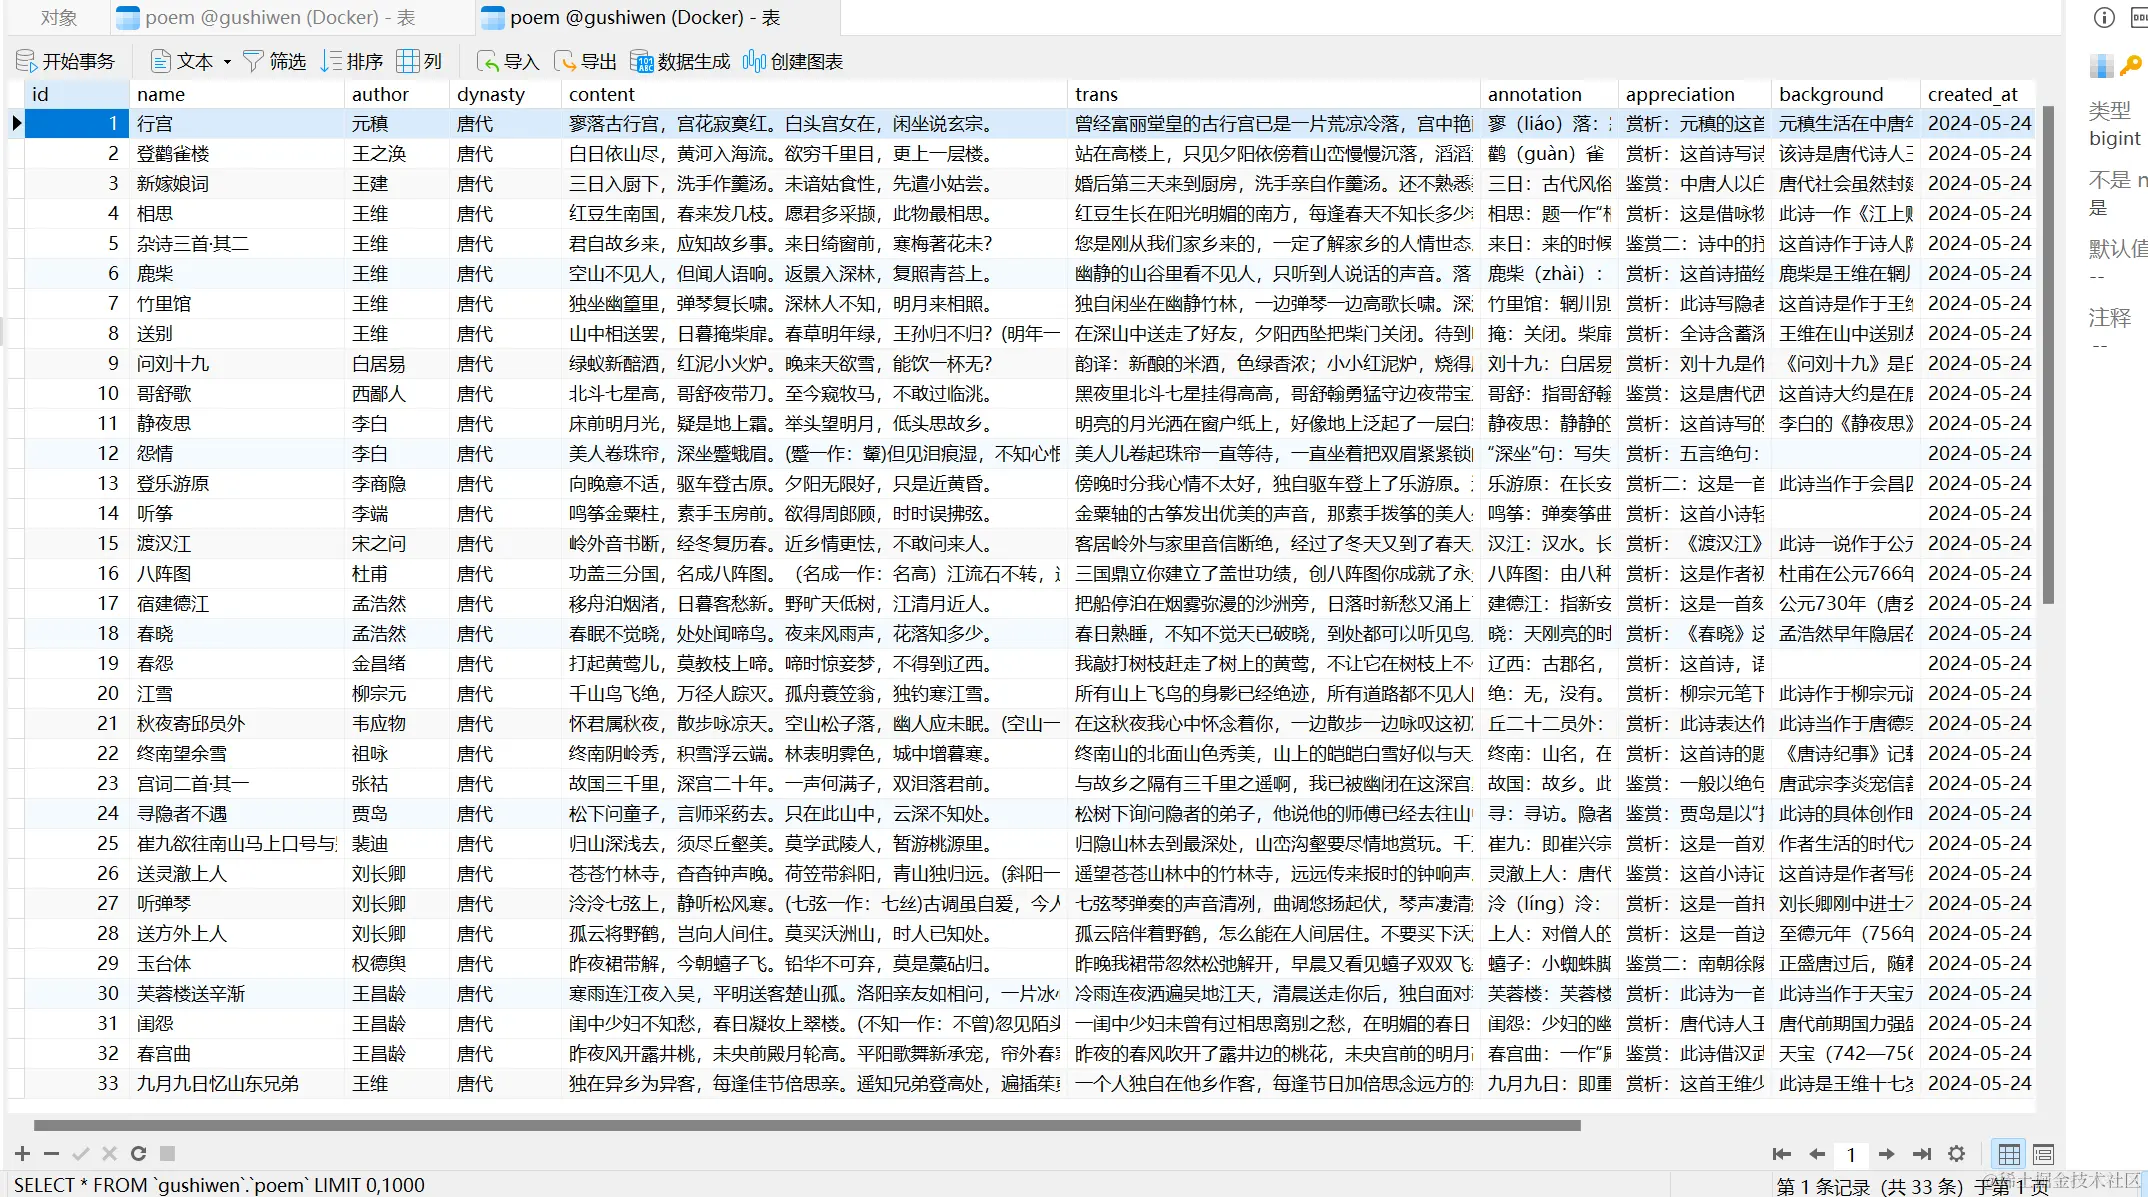Viewport: 2148px width, 1197px height.
Task: Switch to form view toggle
Action: [x=2043, y=1154]
